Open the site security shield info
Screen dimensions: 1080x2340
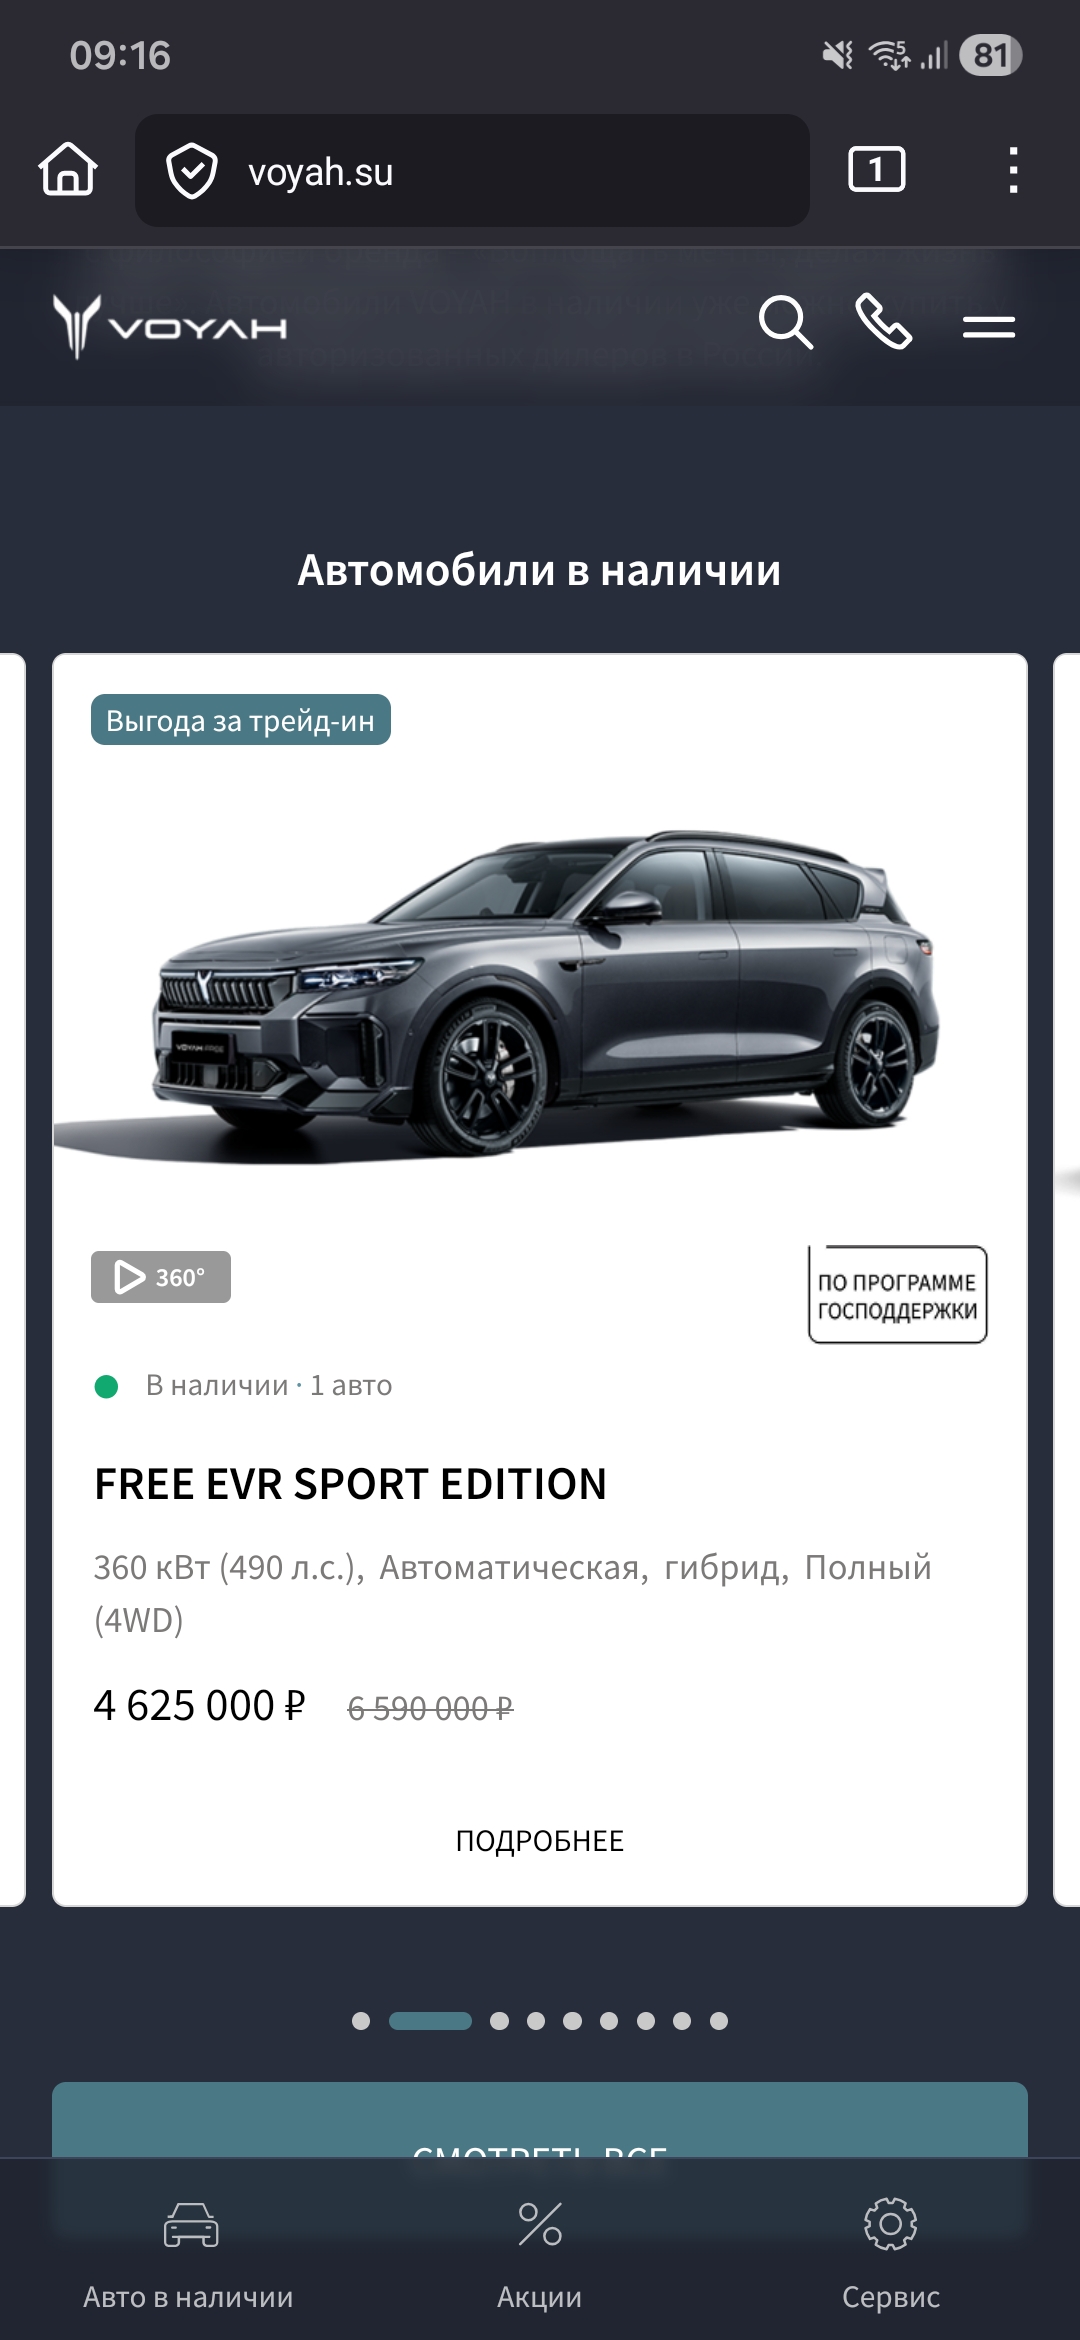[191, 171]
